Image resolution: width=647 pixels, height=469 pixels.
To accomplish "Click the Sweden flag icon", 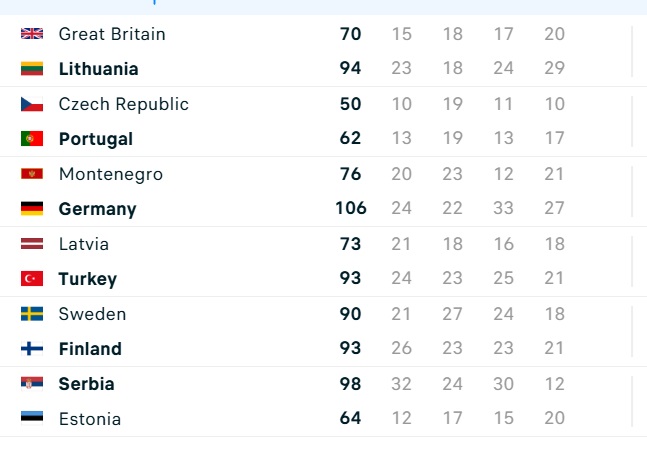I will pyautogui.click(x=32, y=314).
